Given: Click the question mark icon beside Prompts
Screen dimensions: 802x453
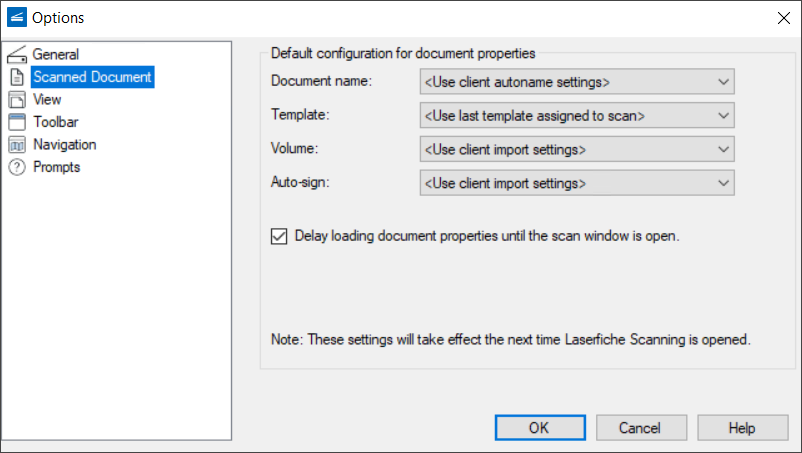Looking at the screenshot, I should click(16, 167).
